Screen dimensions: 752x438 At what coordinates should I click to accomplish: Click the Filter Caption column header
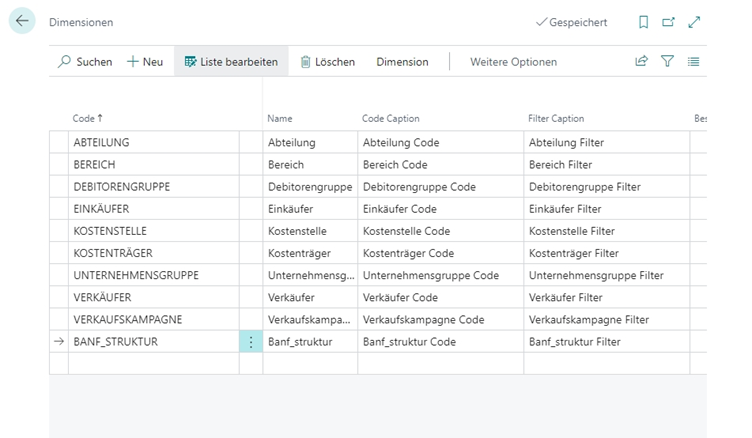(x=556, y=119)
